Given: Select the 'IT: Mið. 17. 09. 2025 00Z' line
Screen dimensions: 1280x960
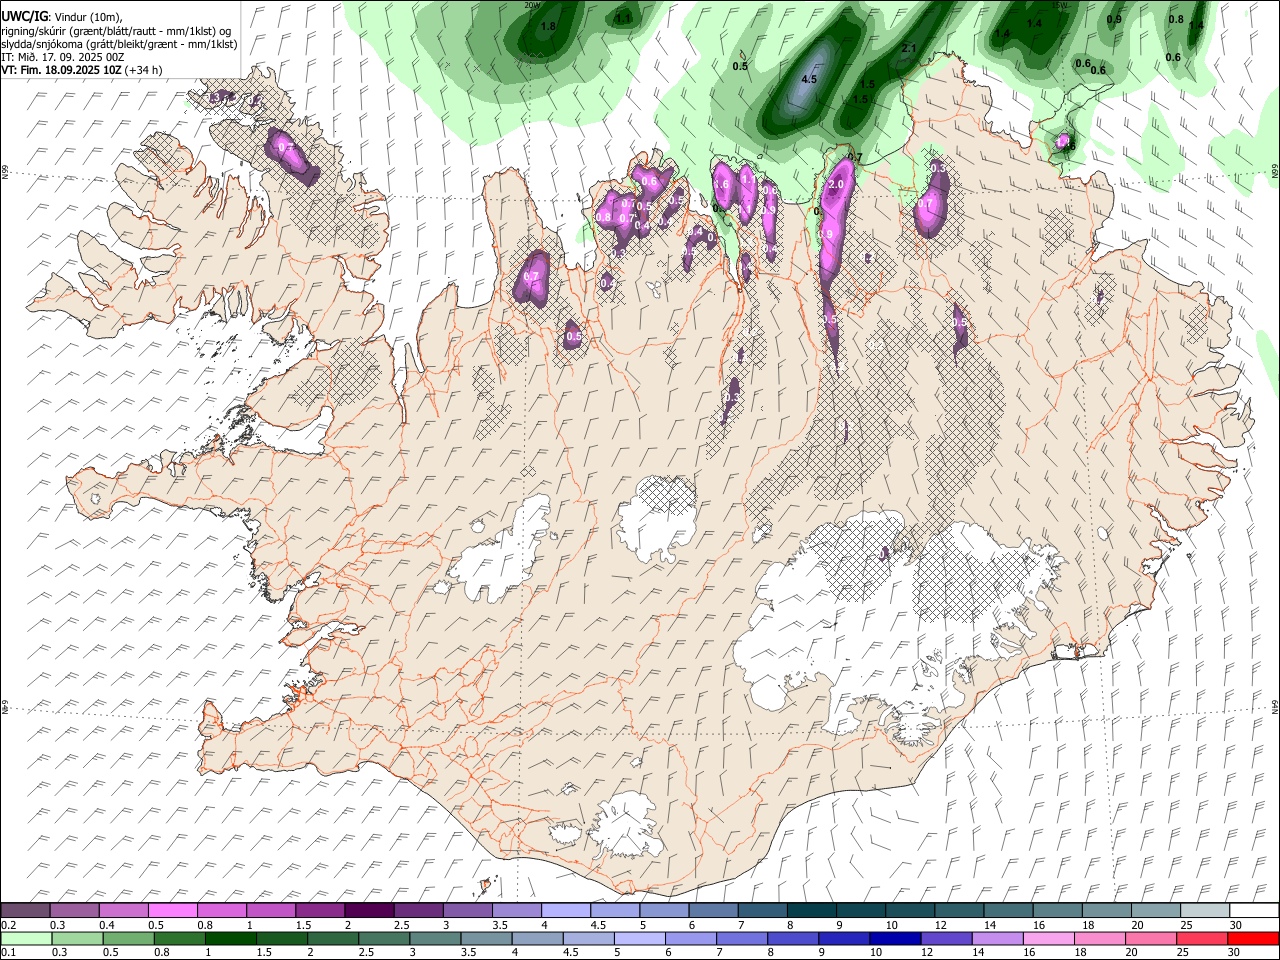Looking at the screenshot, I should click(x=62, y=57).
